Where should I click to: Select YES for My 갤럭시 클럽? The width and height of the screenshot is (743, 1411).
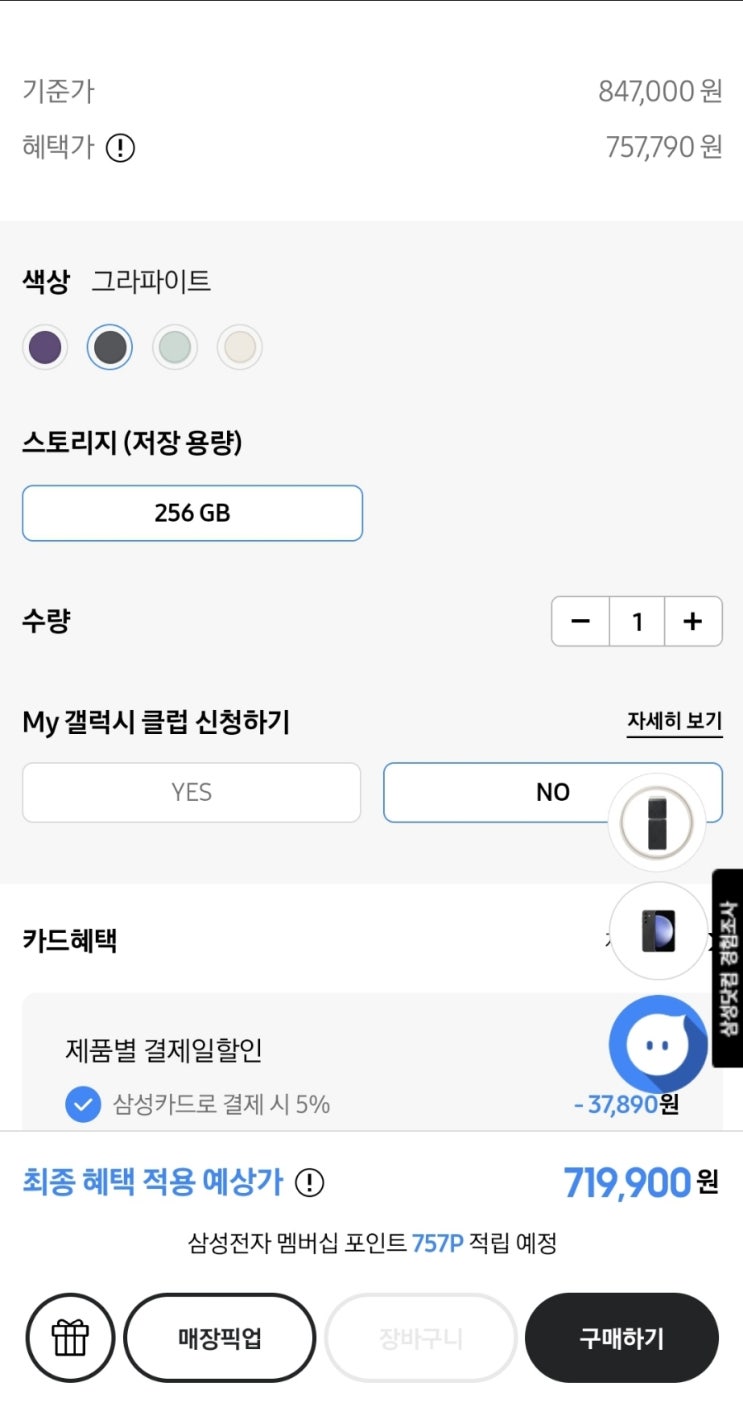pos(191,793)
